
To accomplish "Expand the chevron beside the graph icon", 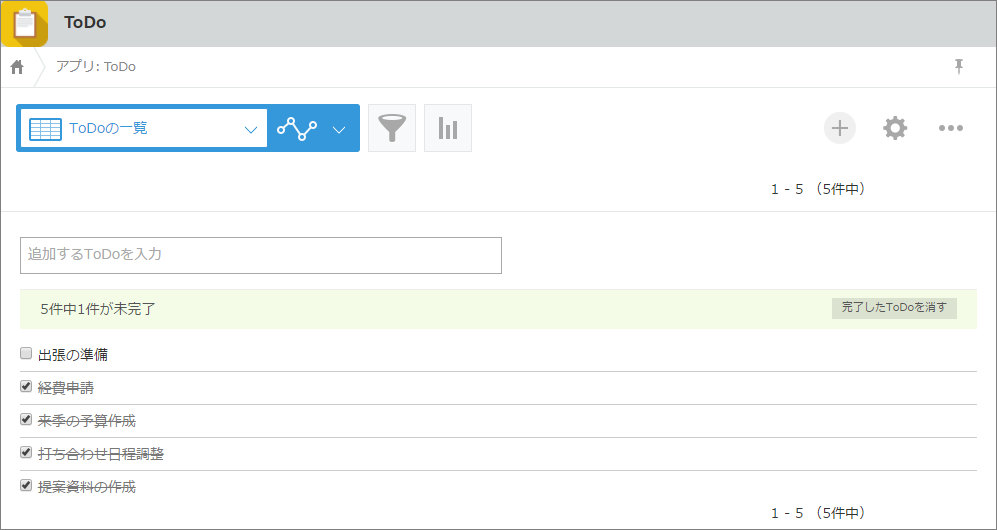I will 339,129.
